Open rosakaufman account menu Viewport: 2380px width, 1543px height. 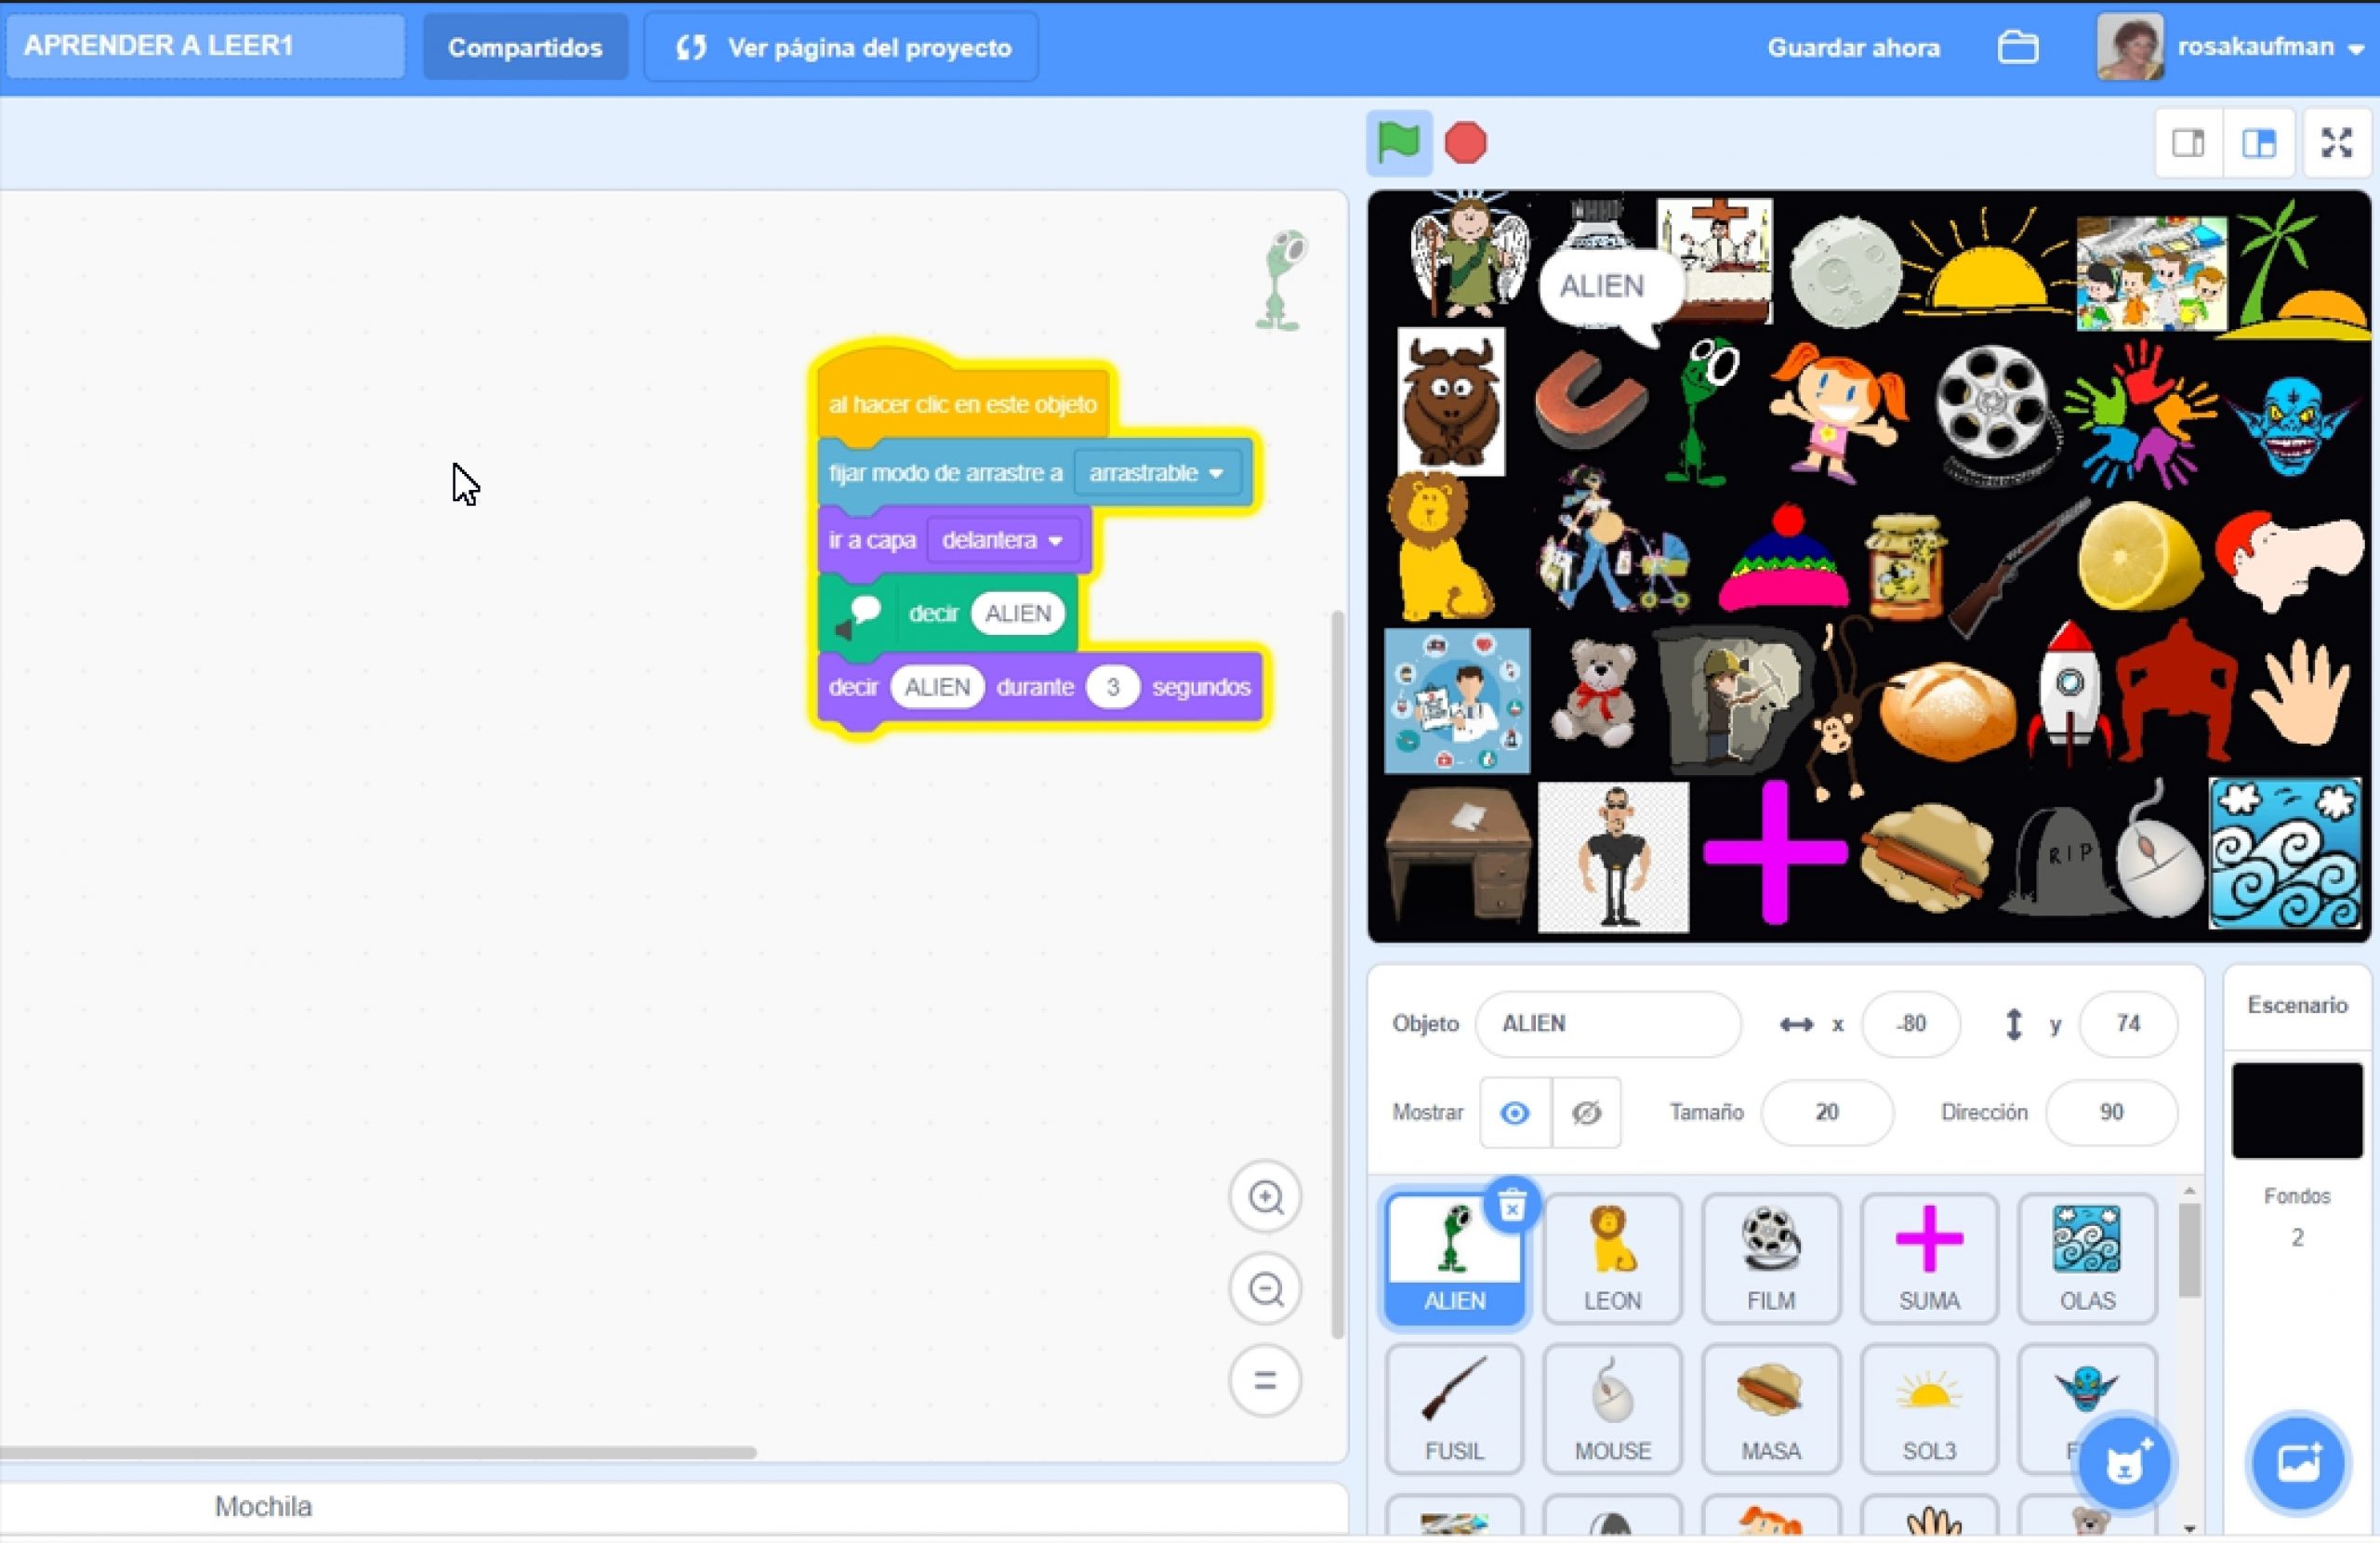(2270, 47)
